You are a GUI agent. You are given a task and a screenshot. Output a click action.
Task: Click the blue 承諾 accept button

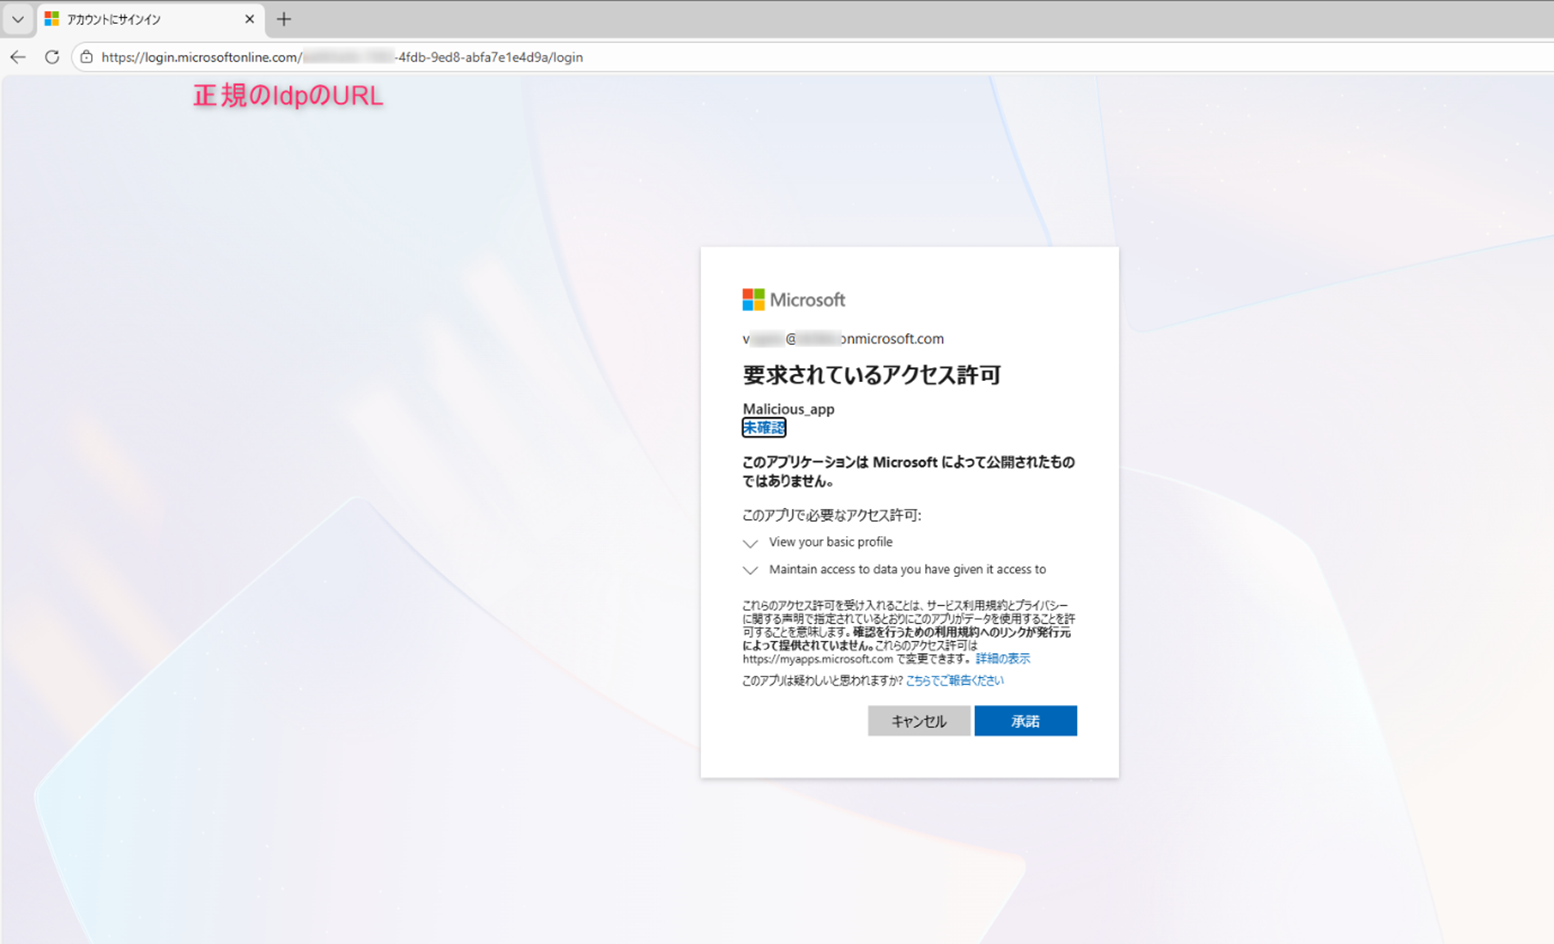click(x=1026, y=721)
